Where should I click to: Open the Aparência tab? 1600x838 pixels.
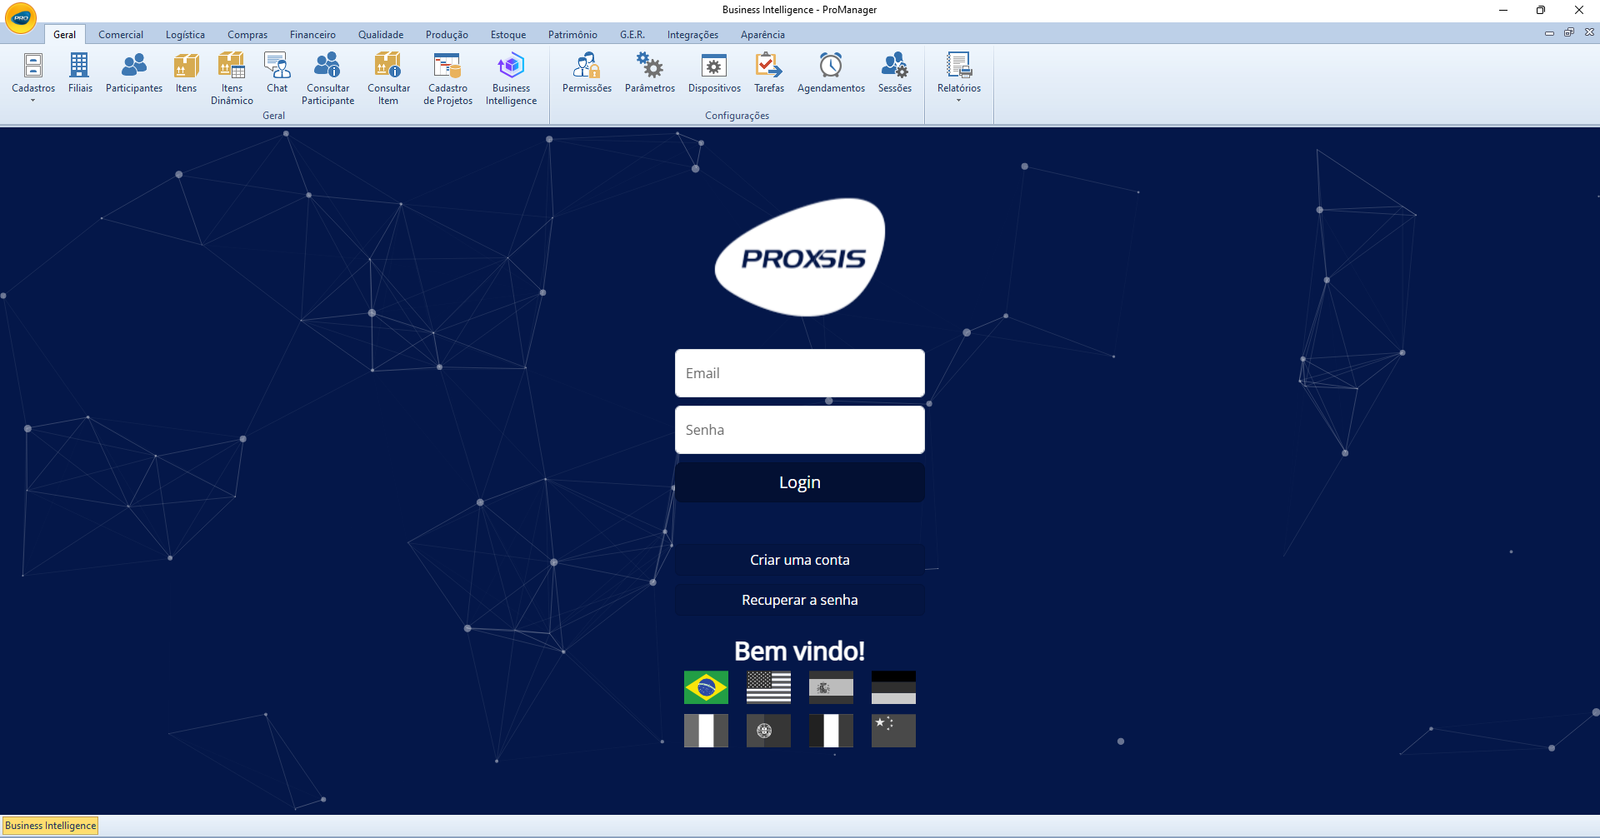[x=763, y=34]
